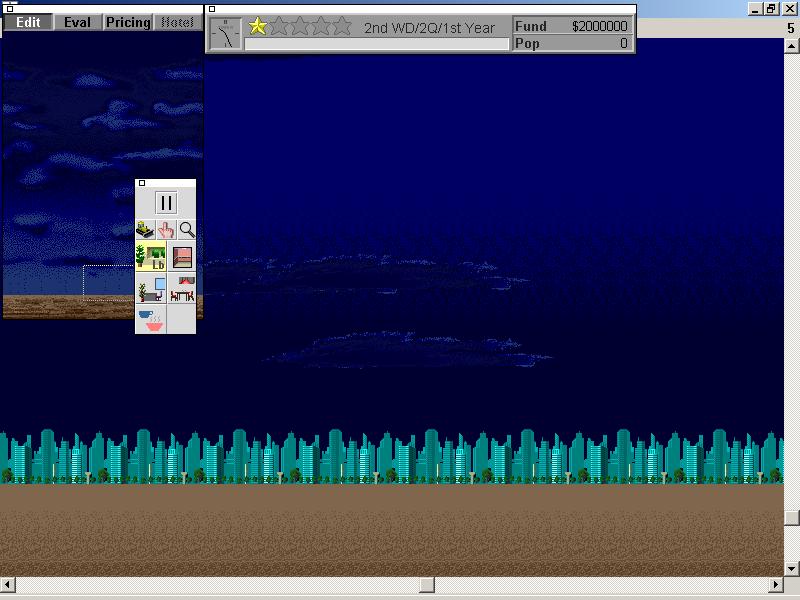Click the first gold star rating
Image resolution: width=800 pixels, height=600 pixels.
[258, 26]
